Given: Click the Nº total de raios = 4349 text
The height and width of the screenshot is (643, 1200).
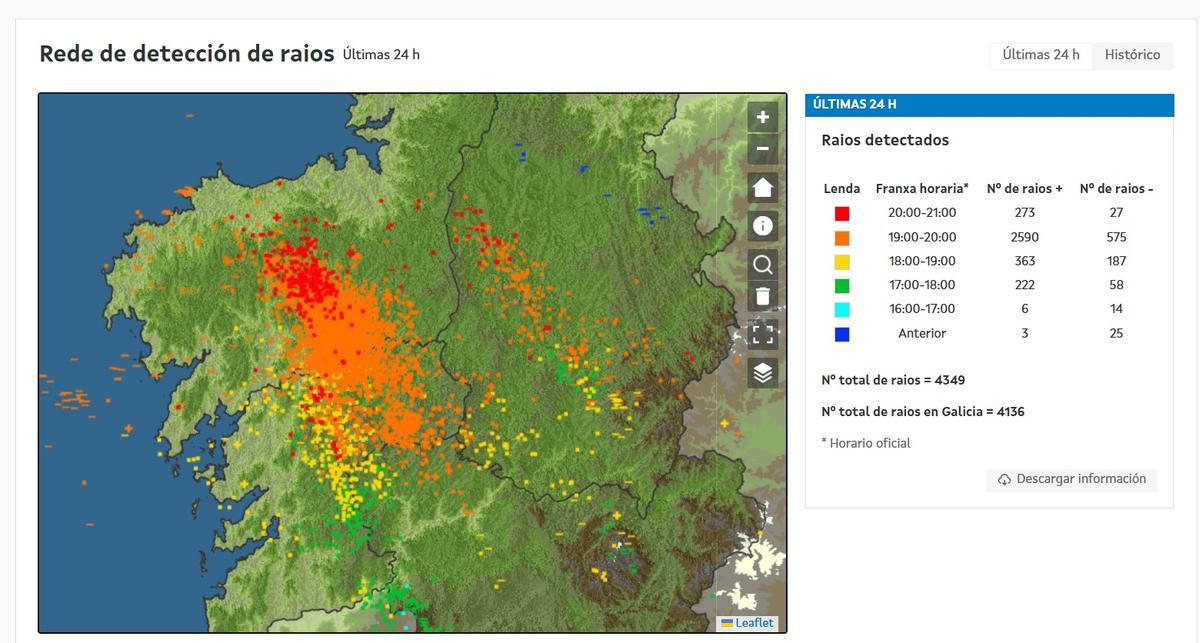Looking at the screenshot, I should 893,380.
